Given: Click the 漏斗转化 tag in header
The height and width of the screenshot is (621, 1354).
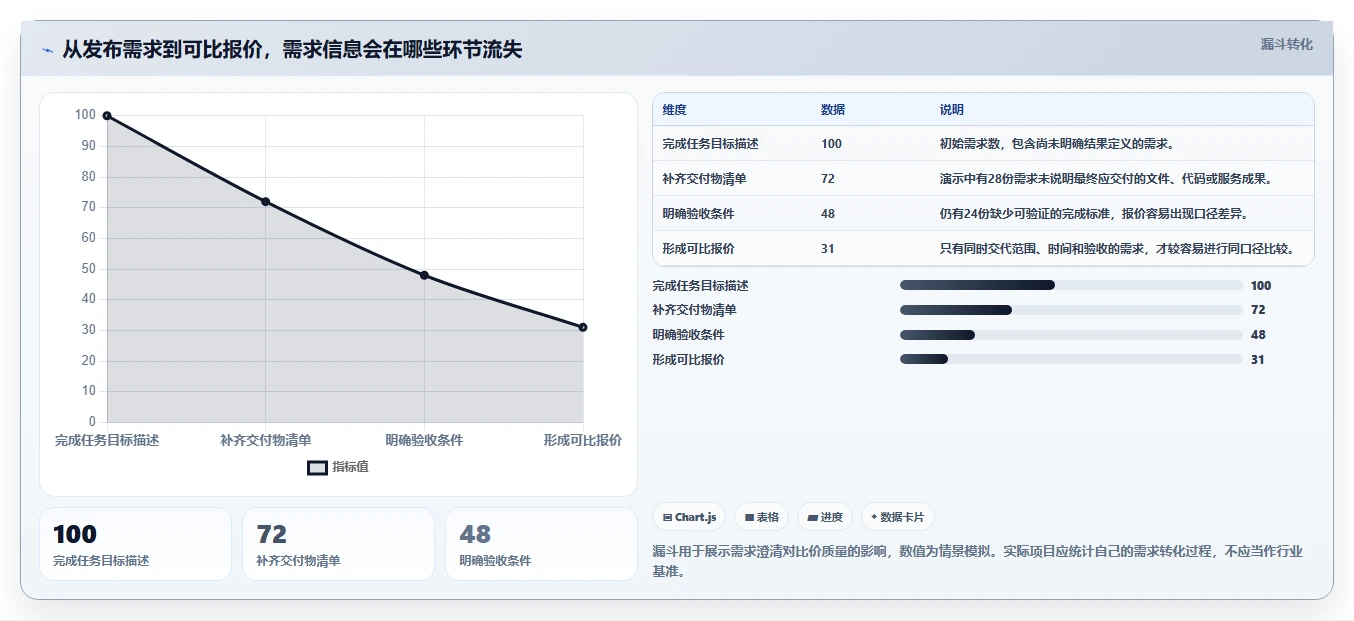Looking at the screenshot, I should pyautogui.click(x=1286, y=44).
